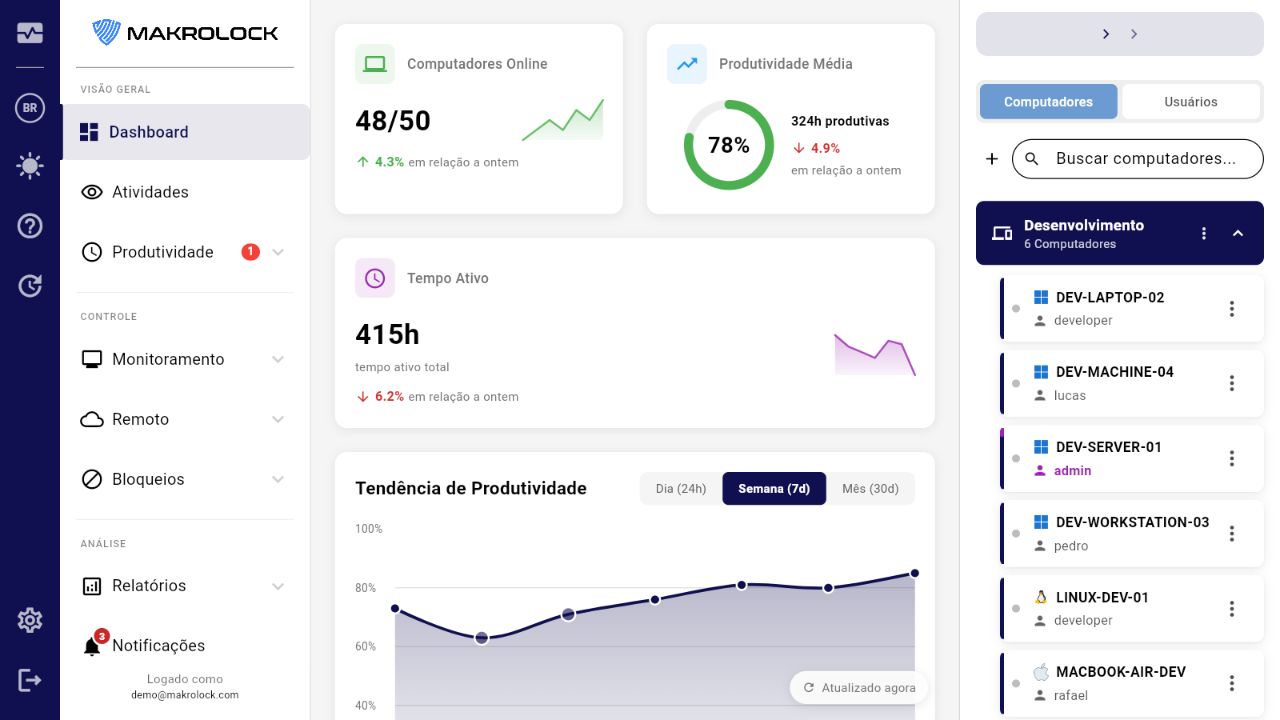Viewport: 1280px width, 720px height.
Task: Click the Notificações bell icon with badge
Action: 93,645
